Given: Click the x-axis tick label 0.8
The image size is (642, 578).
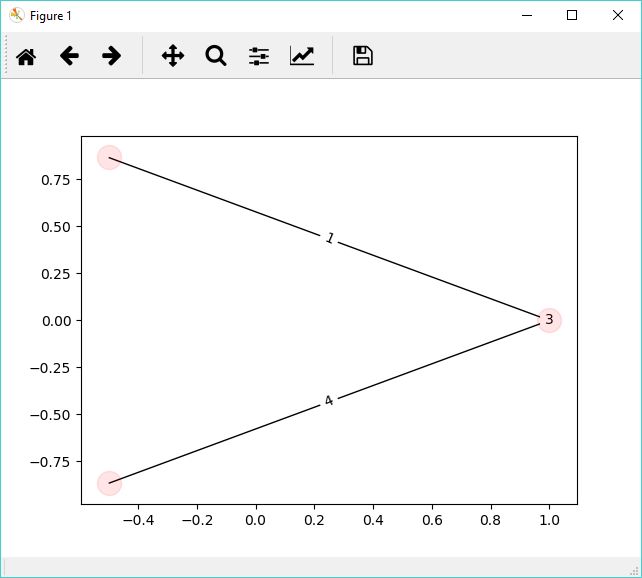Looking at the screenshot, I should [491, 520].
